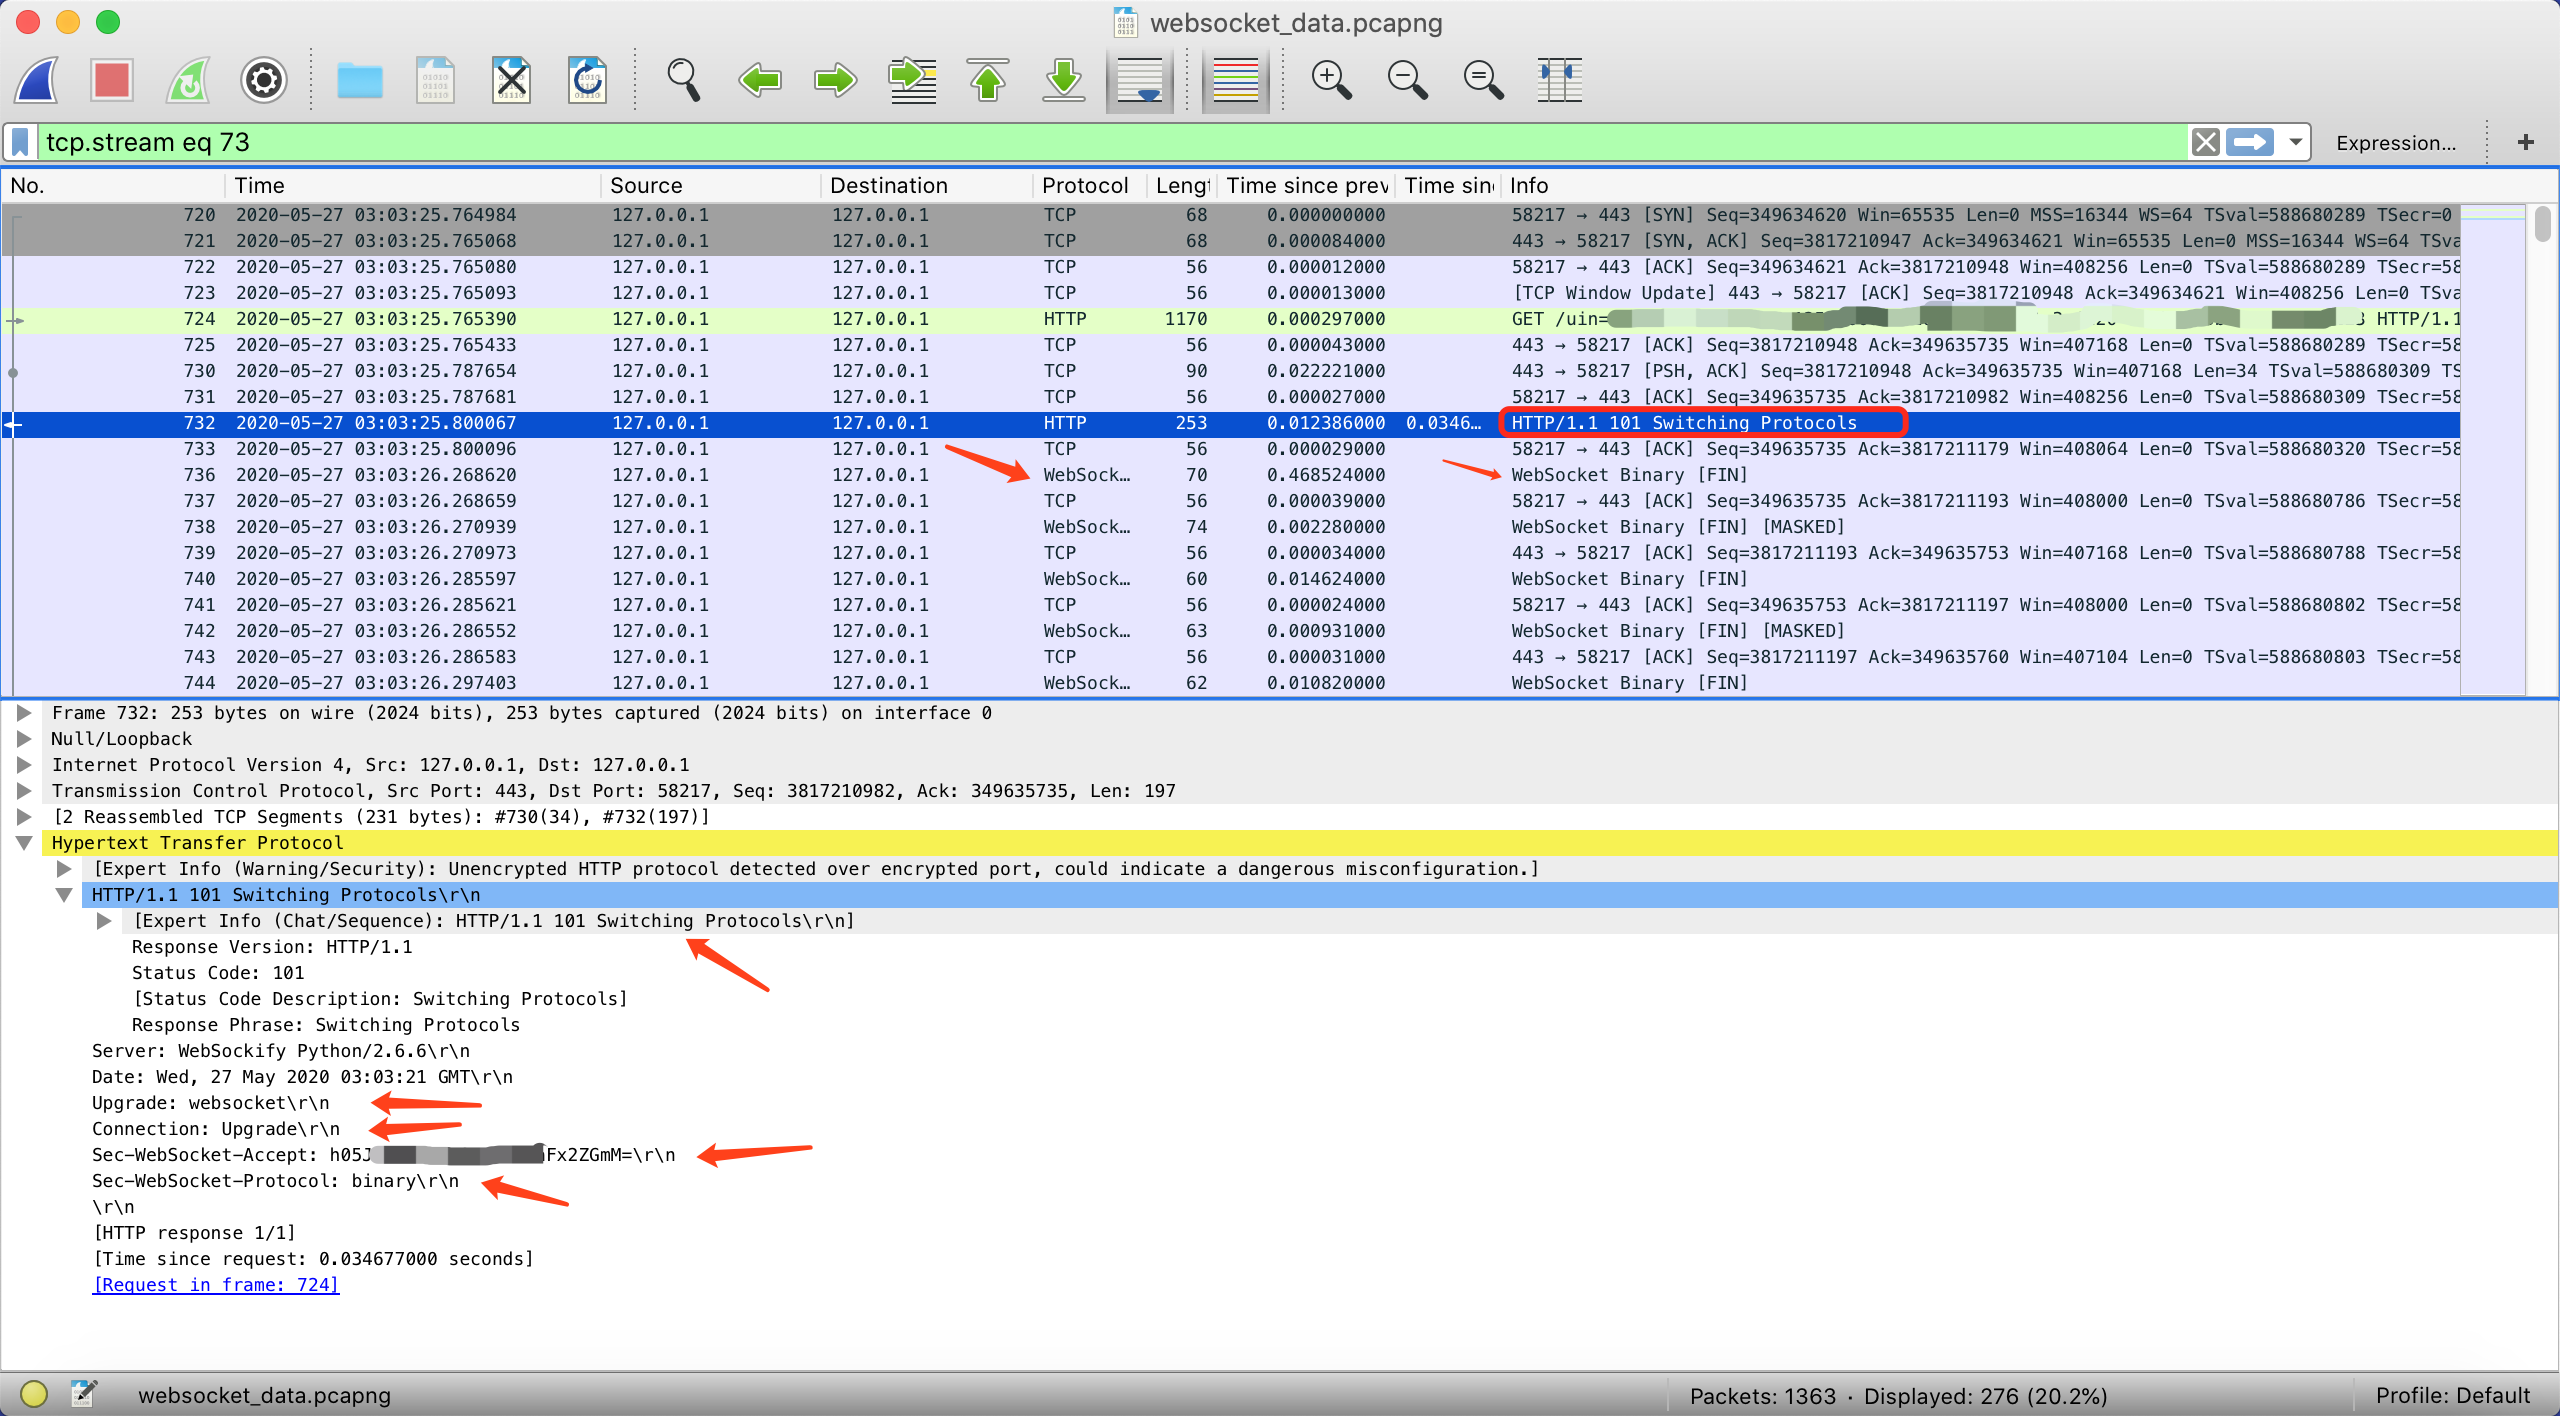Click the go to specified packet icon
The height and width of the screenshot is (1416, 2560).
912,80
